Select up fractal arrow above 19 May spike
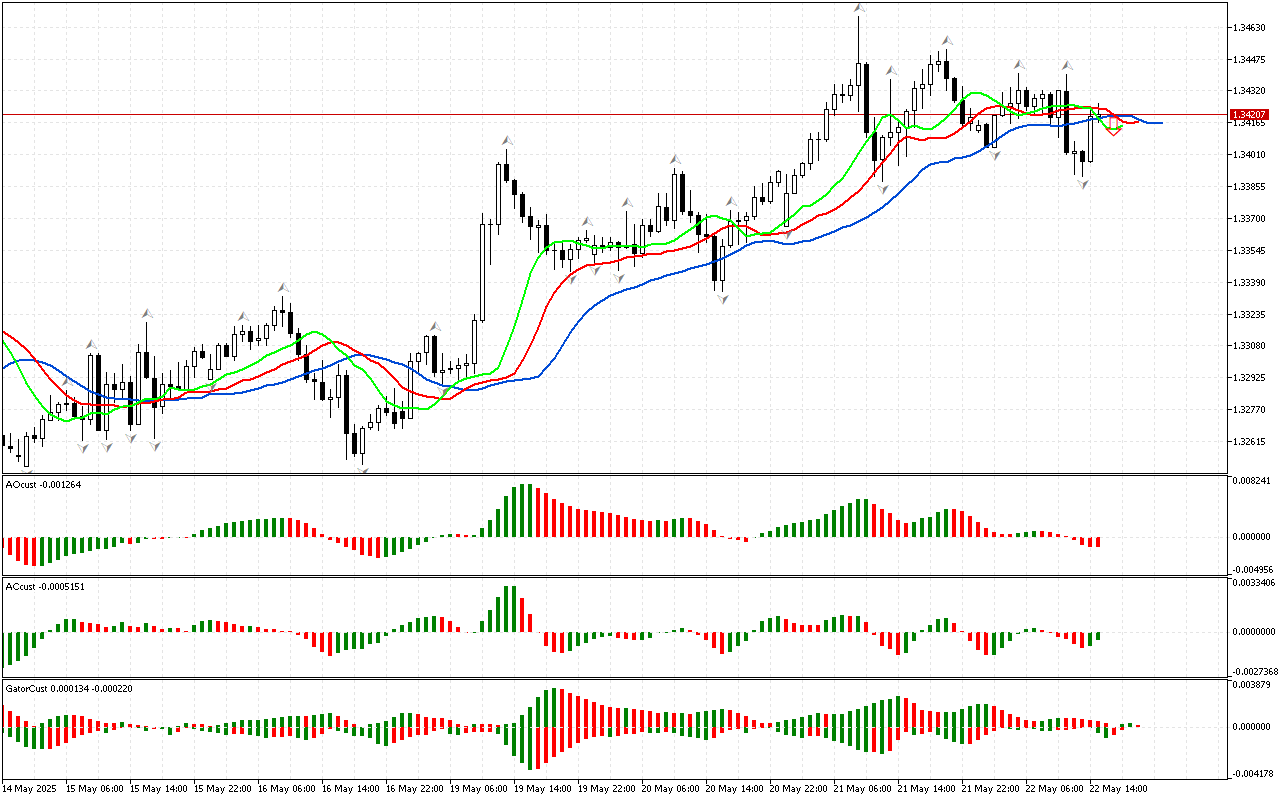Viewport: 1280px width, 800px height. click(508, 142)
